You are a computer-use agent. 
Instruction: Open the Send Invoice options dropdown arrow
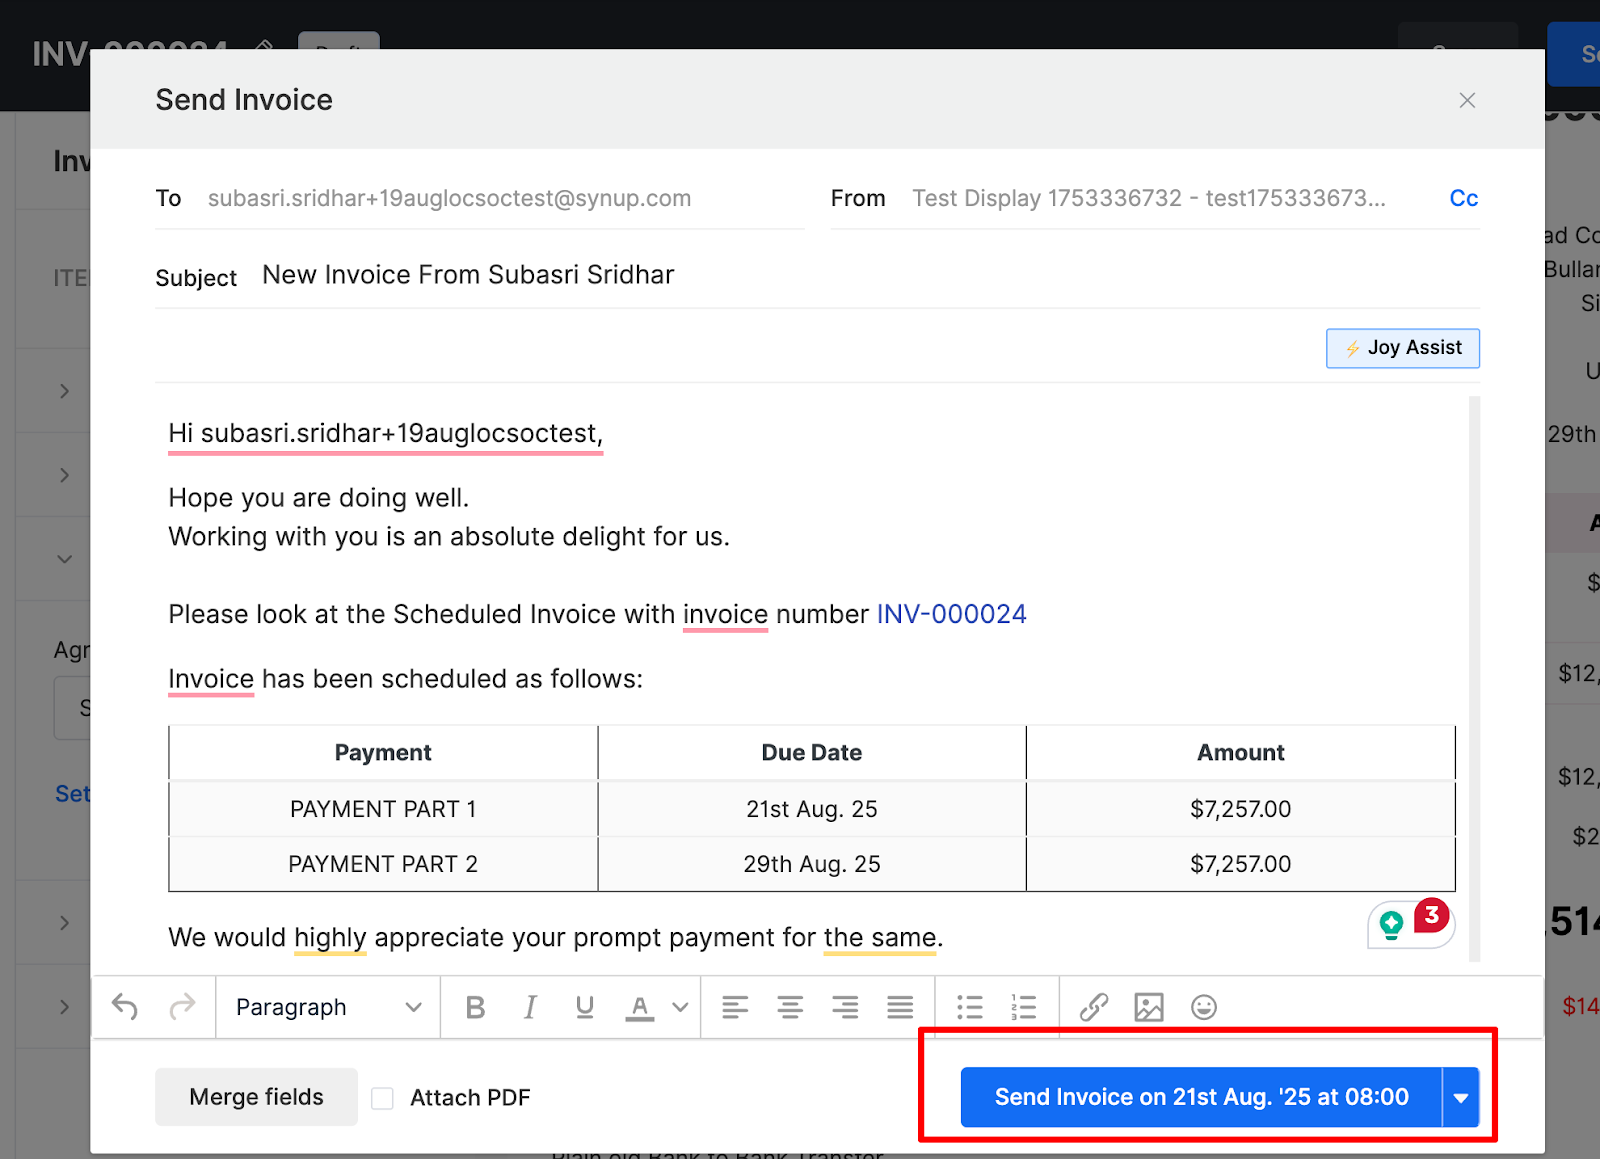[1462, 1097]
